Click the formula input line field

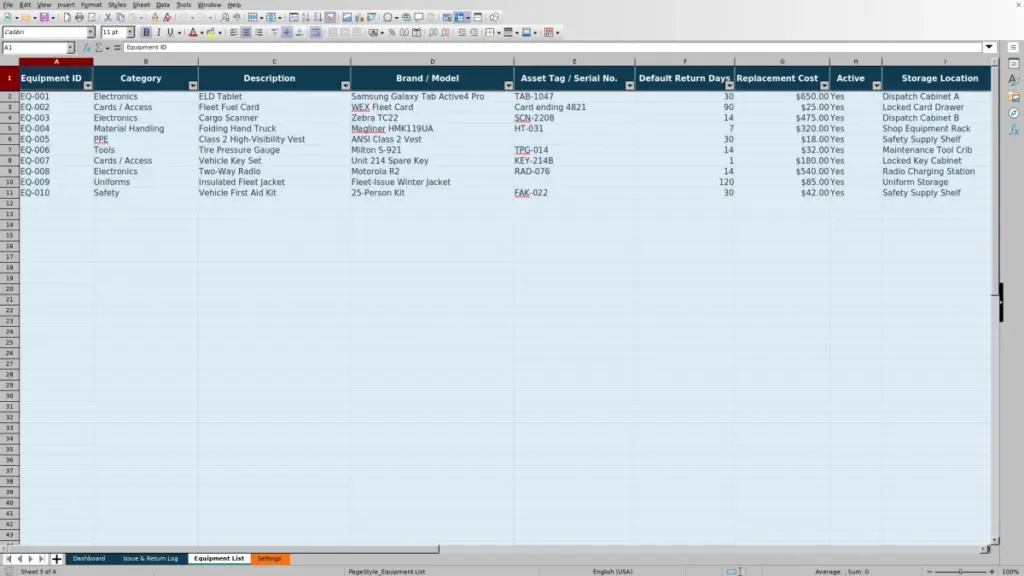tap(552, 48)
